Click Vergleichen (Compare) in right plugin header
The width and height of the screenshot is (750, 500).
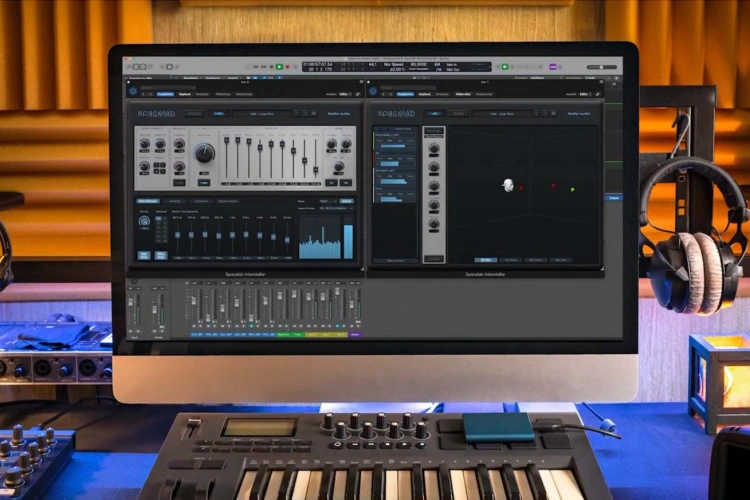(405, 94)
